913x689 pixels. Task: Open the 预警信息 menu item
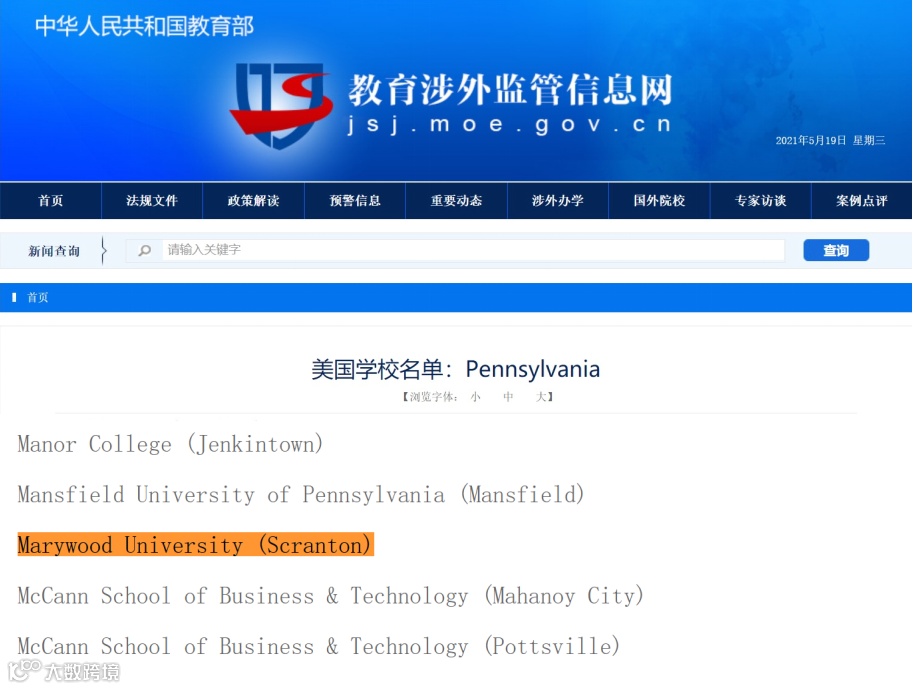(x=355, y=201)
